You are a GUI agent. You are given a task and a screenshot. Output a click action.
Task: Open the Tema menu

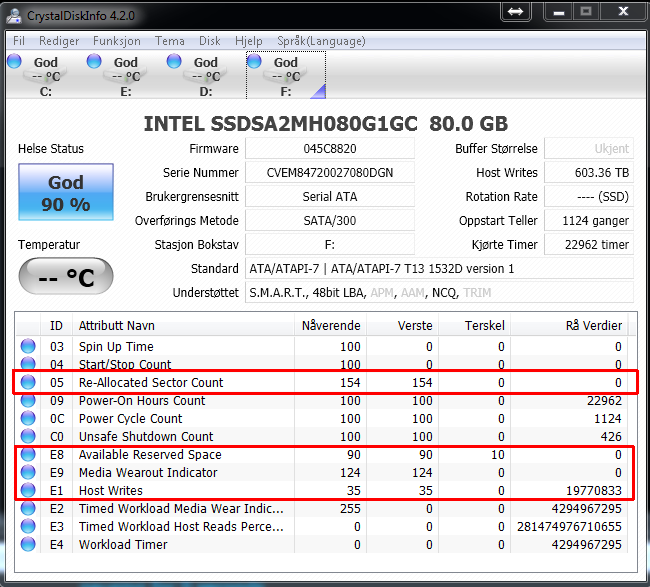click(170, 41)
